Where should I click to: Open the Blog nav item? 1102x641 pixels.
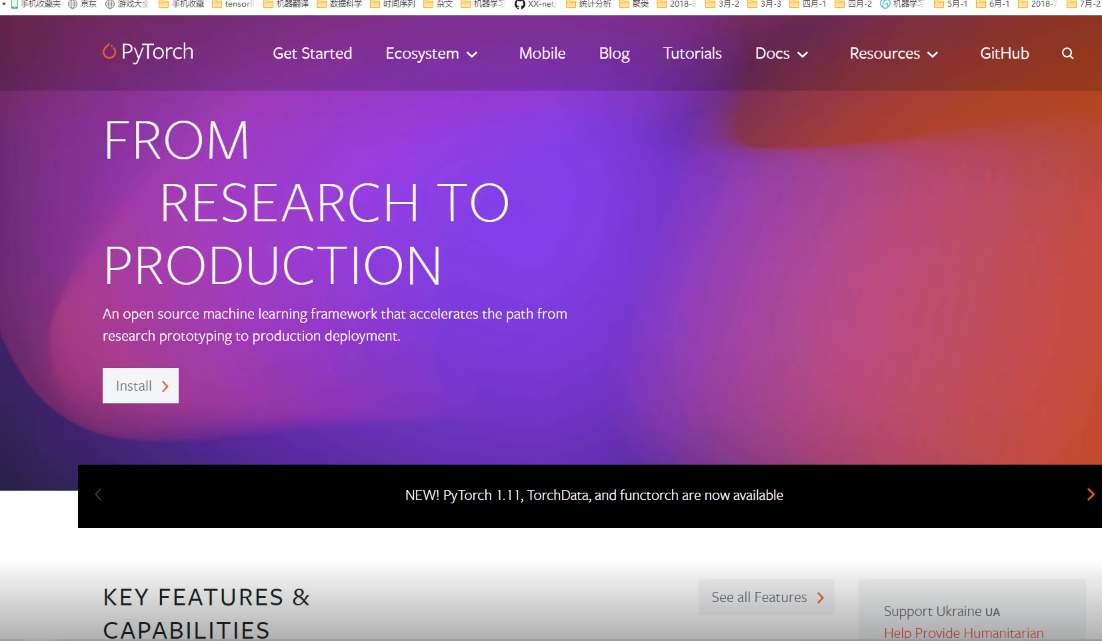[614, 54]
